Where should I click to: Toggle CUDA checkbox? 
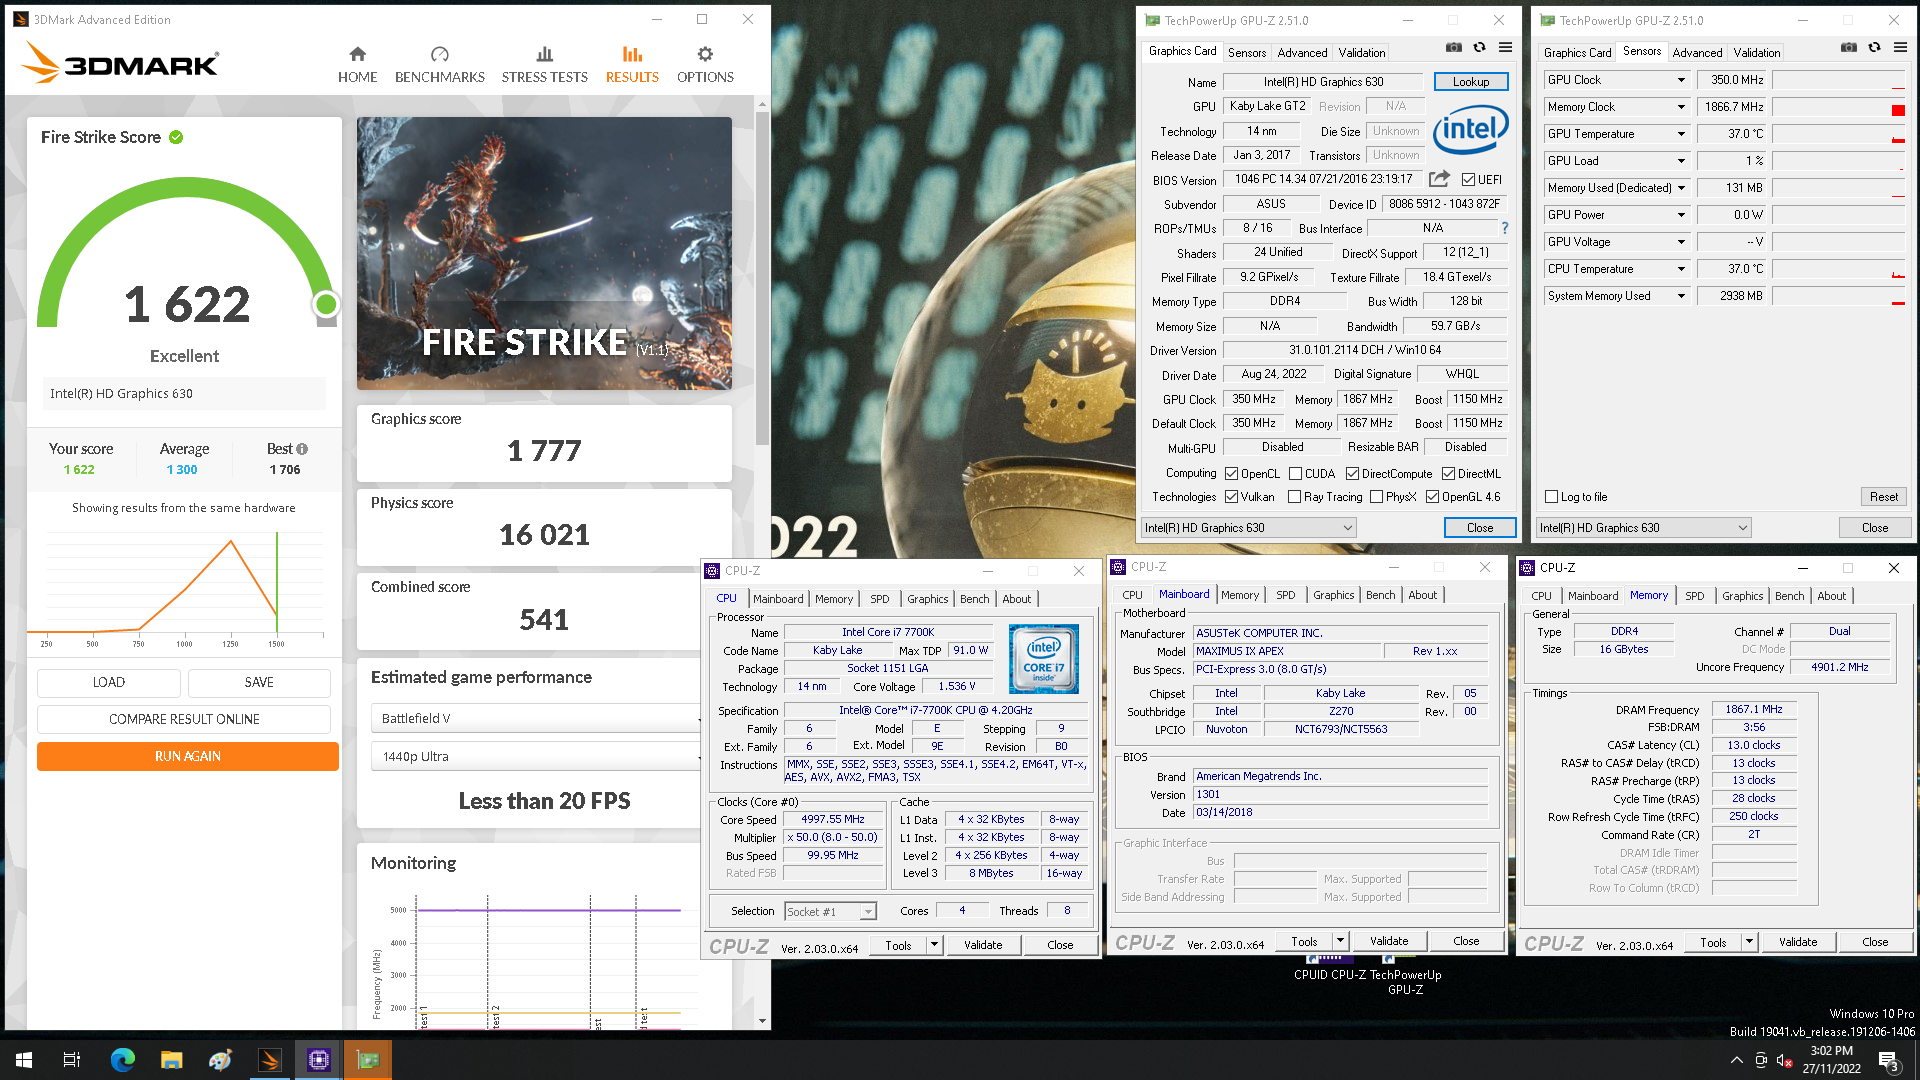coord(1295,474)
